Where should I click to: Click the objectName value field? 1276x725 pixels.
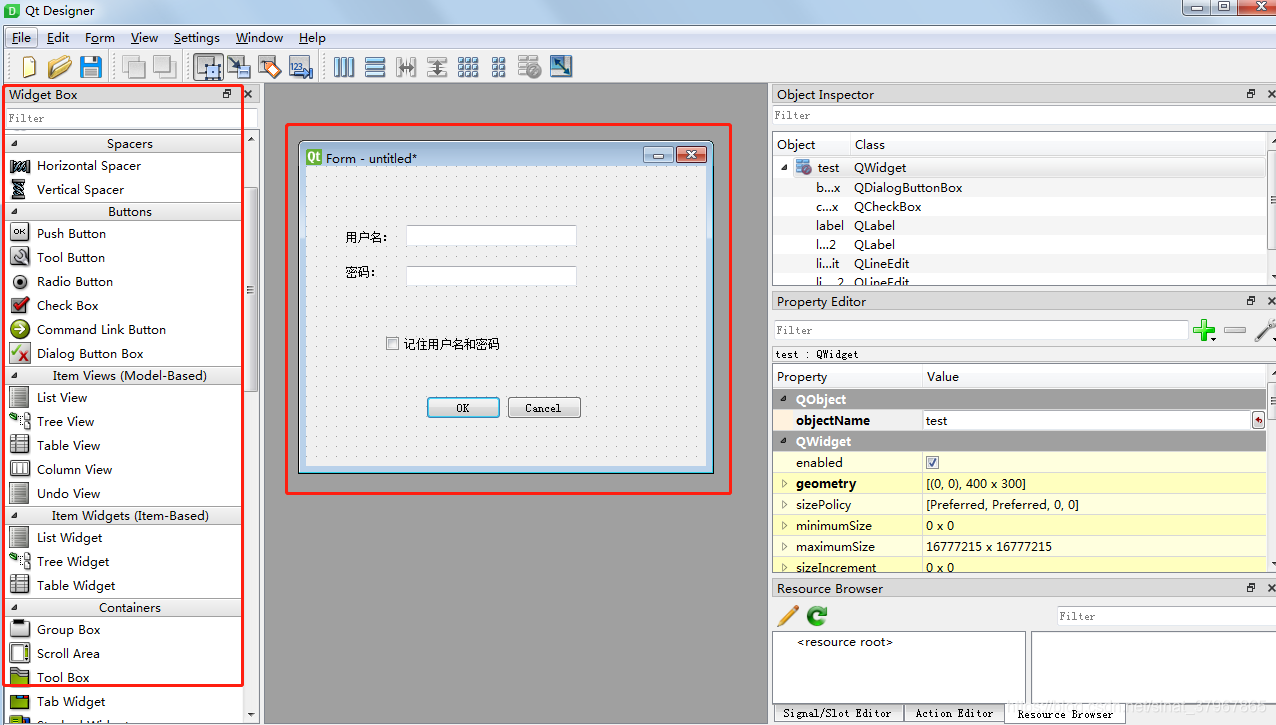(1087, 421)
